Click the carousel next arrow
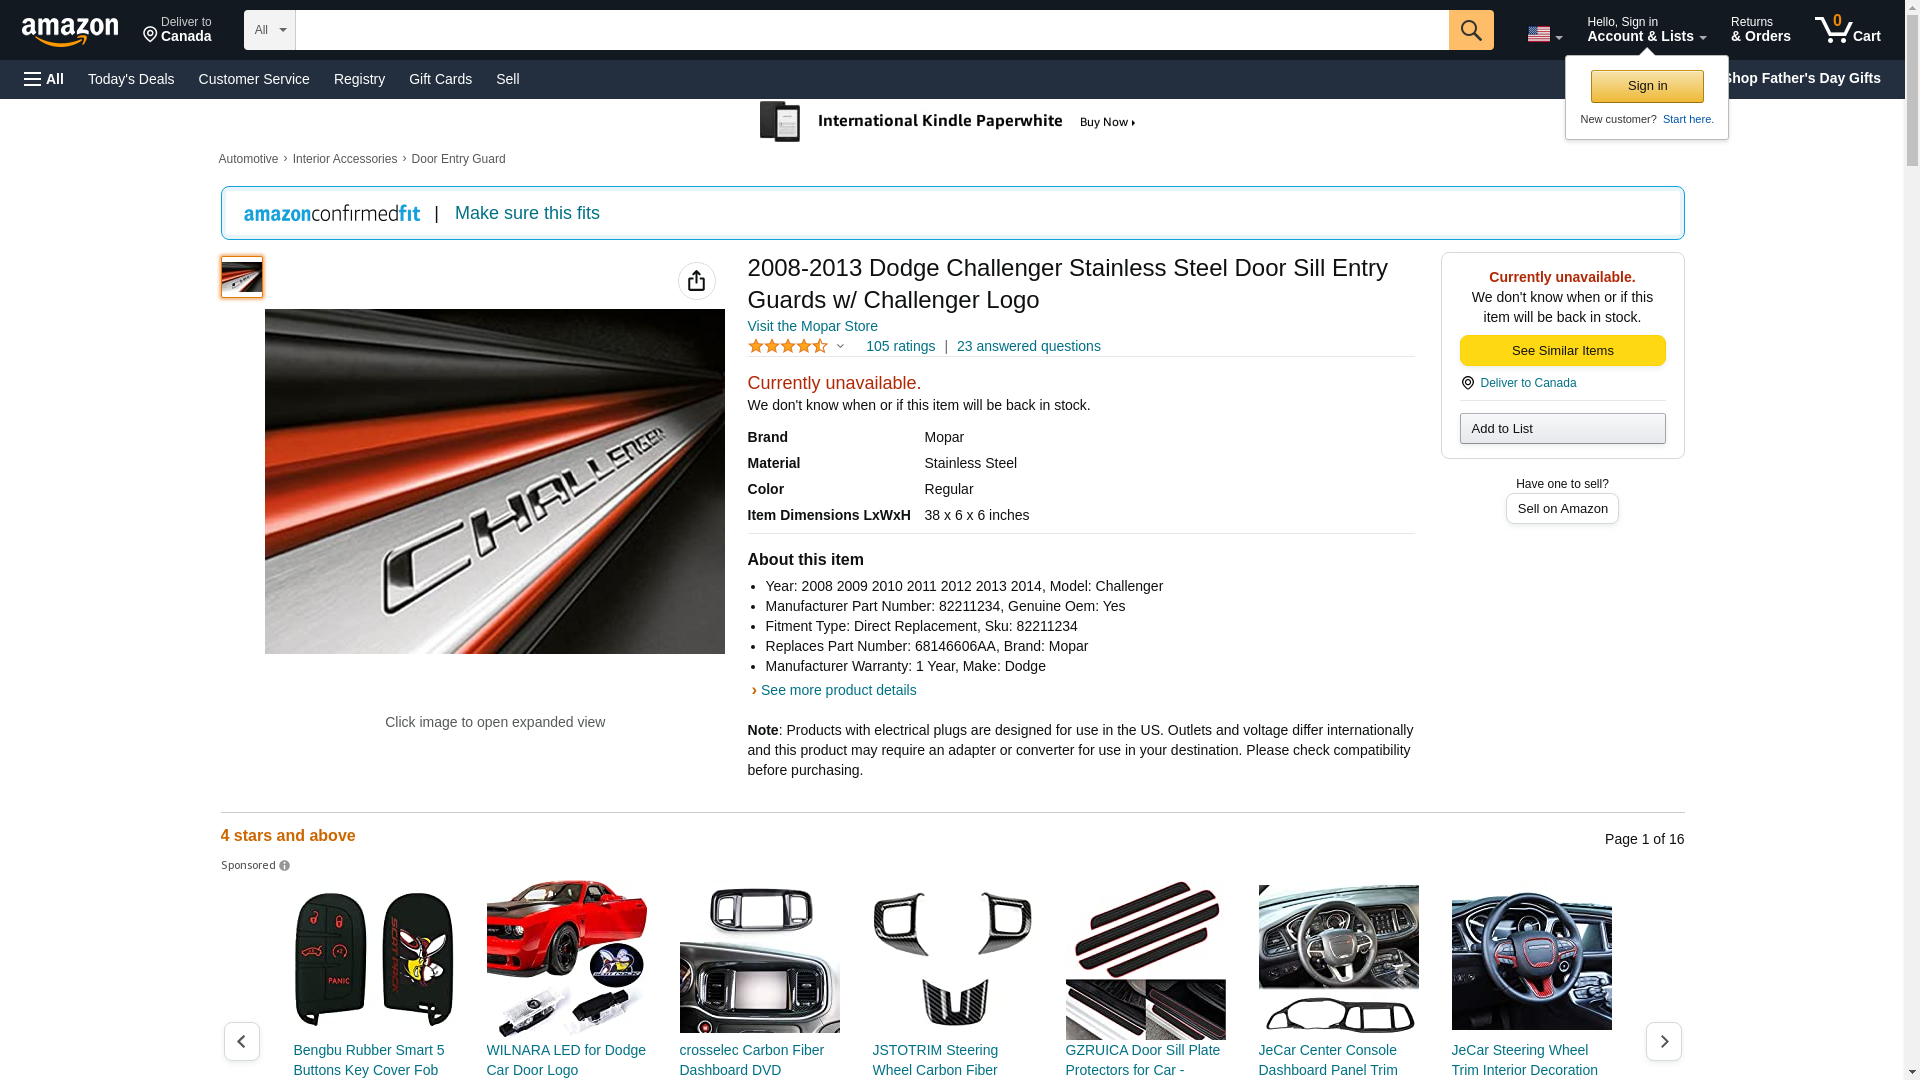The image size is (1920, 1080). click(x=1663, y=1041)
